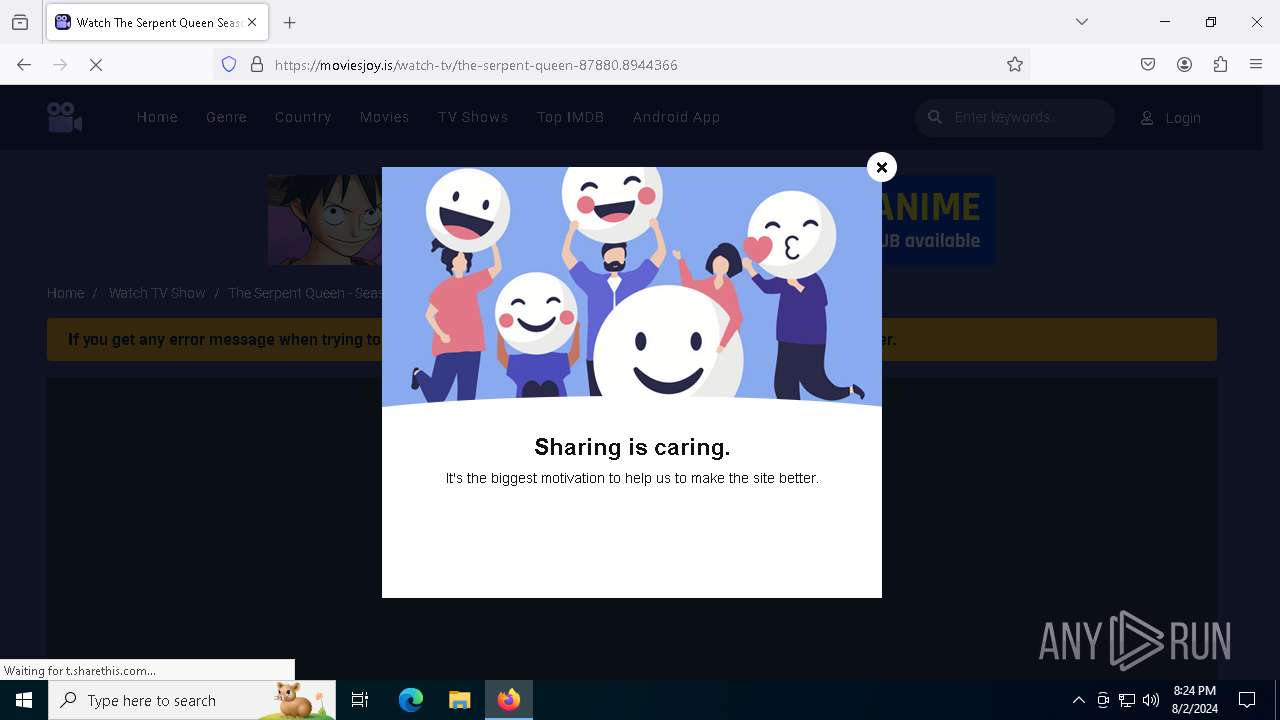Click the tracking protection shield icon
This screenshot has width=1280, height=720.
point(229,65)
